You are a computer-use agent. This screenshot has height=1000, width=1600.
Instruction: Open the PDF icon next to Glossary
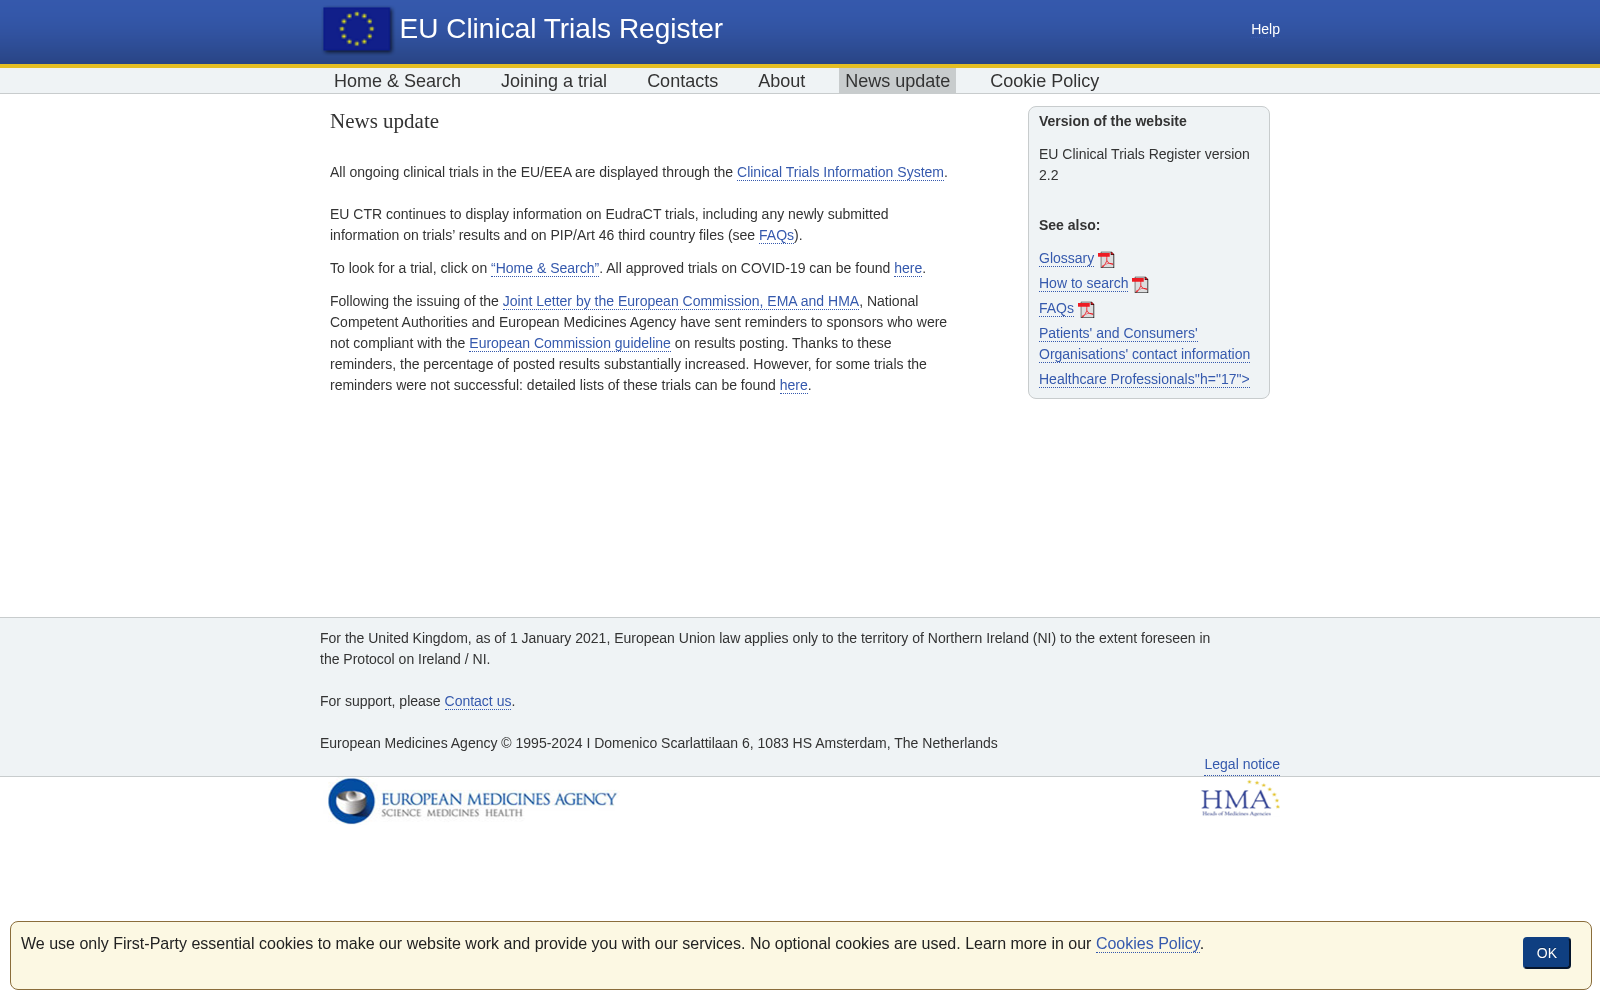pyautogui.click(x=1106, y=260)
